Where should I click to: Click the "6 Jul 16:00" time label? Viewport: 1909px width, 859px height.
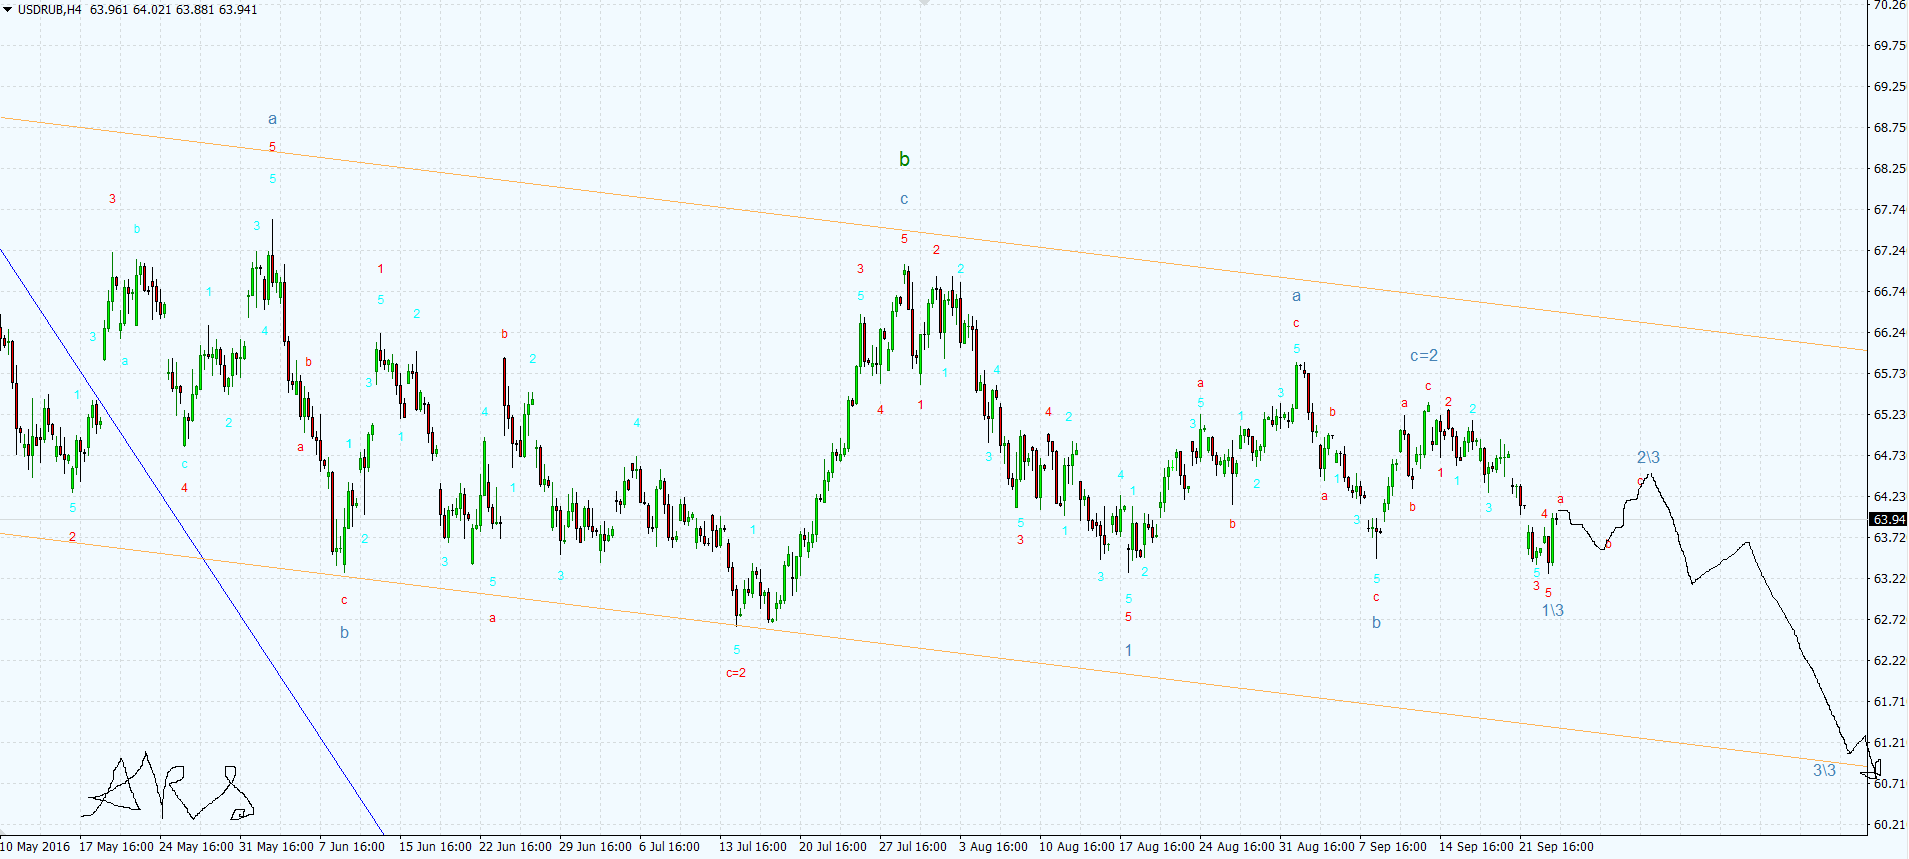[669, 846]
